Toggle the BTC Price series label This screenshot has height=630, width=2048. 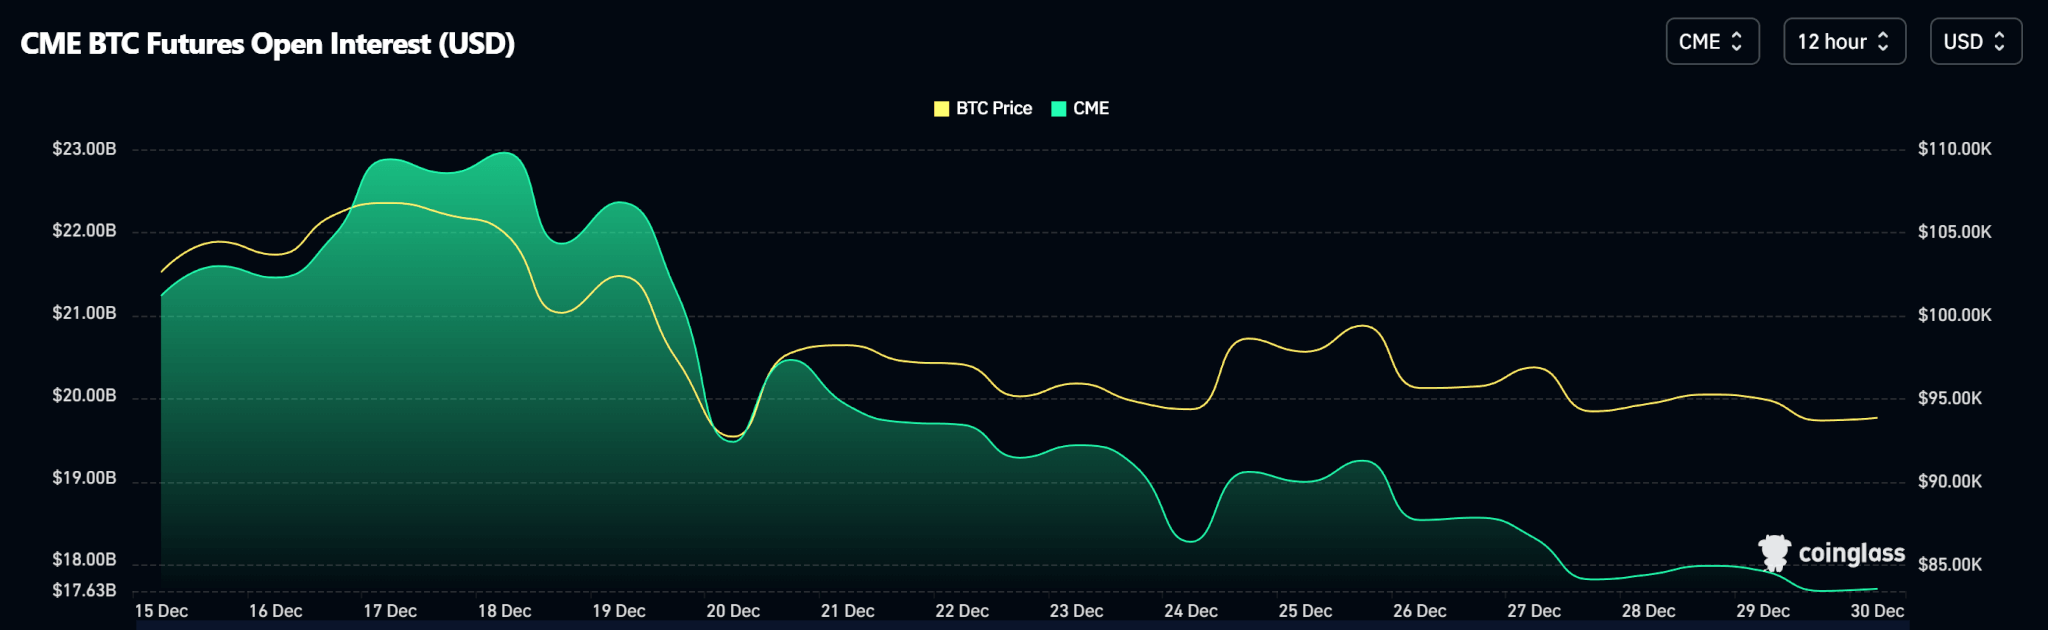(993, 109)
